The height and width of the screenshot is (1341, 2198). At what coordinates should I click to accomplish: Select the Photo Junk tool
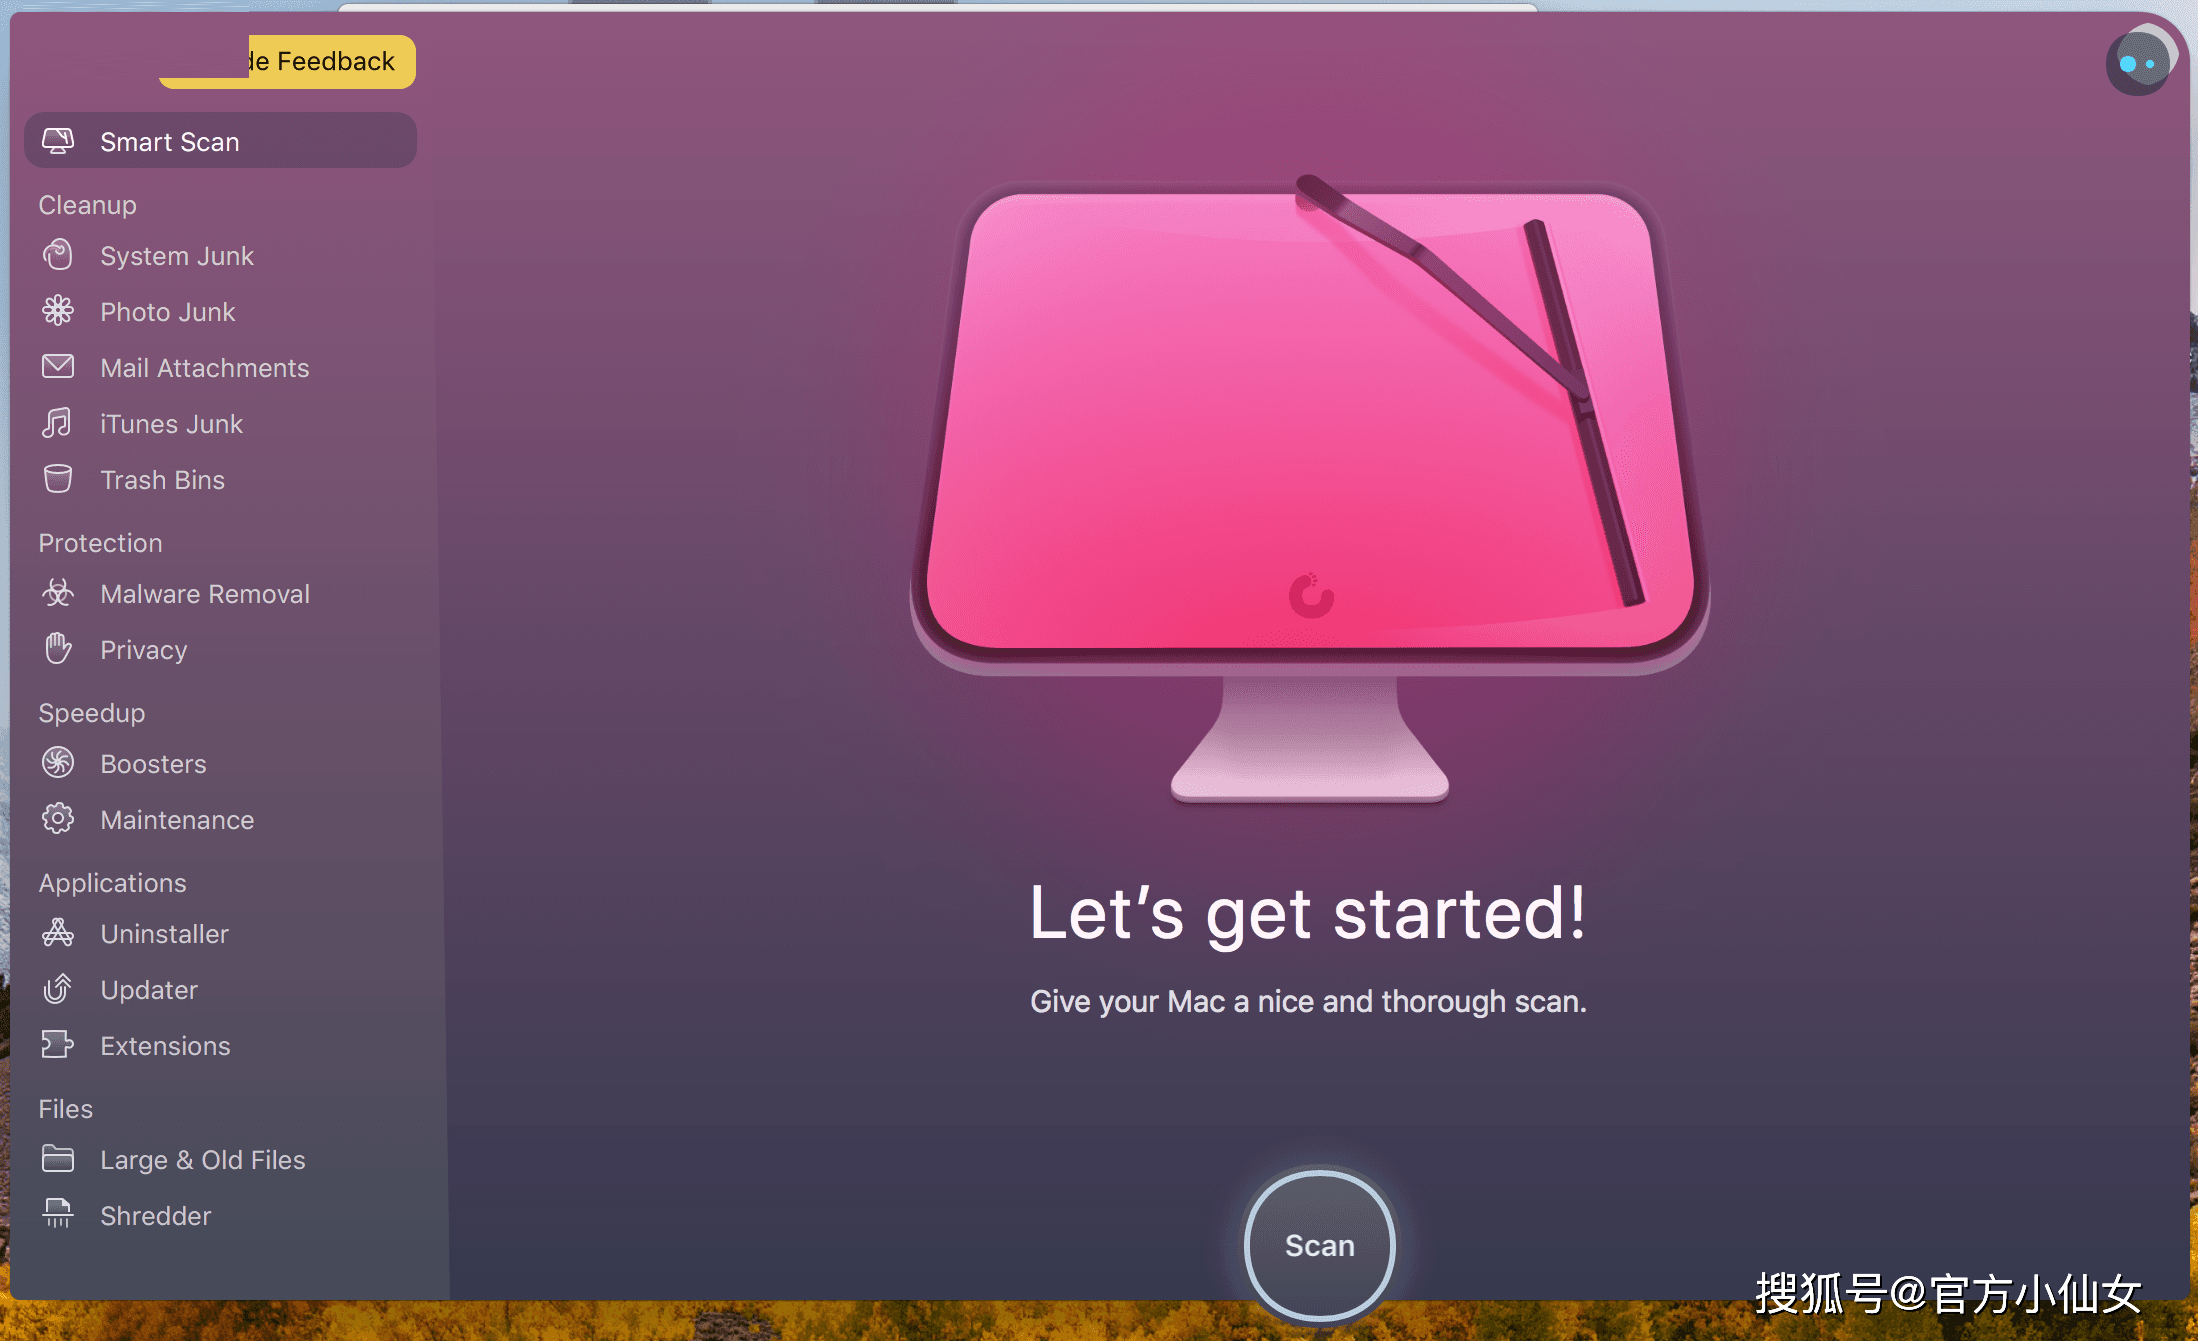coord(168,311)
